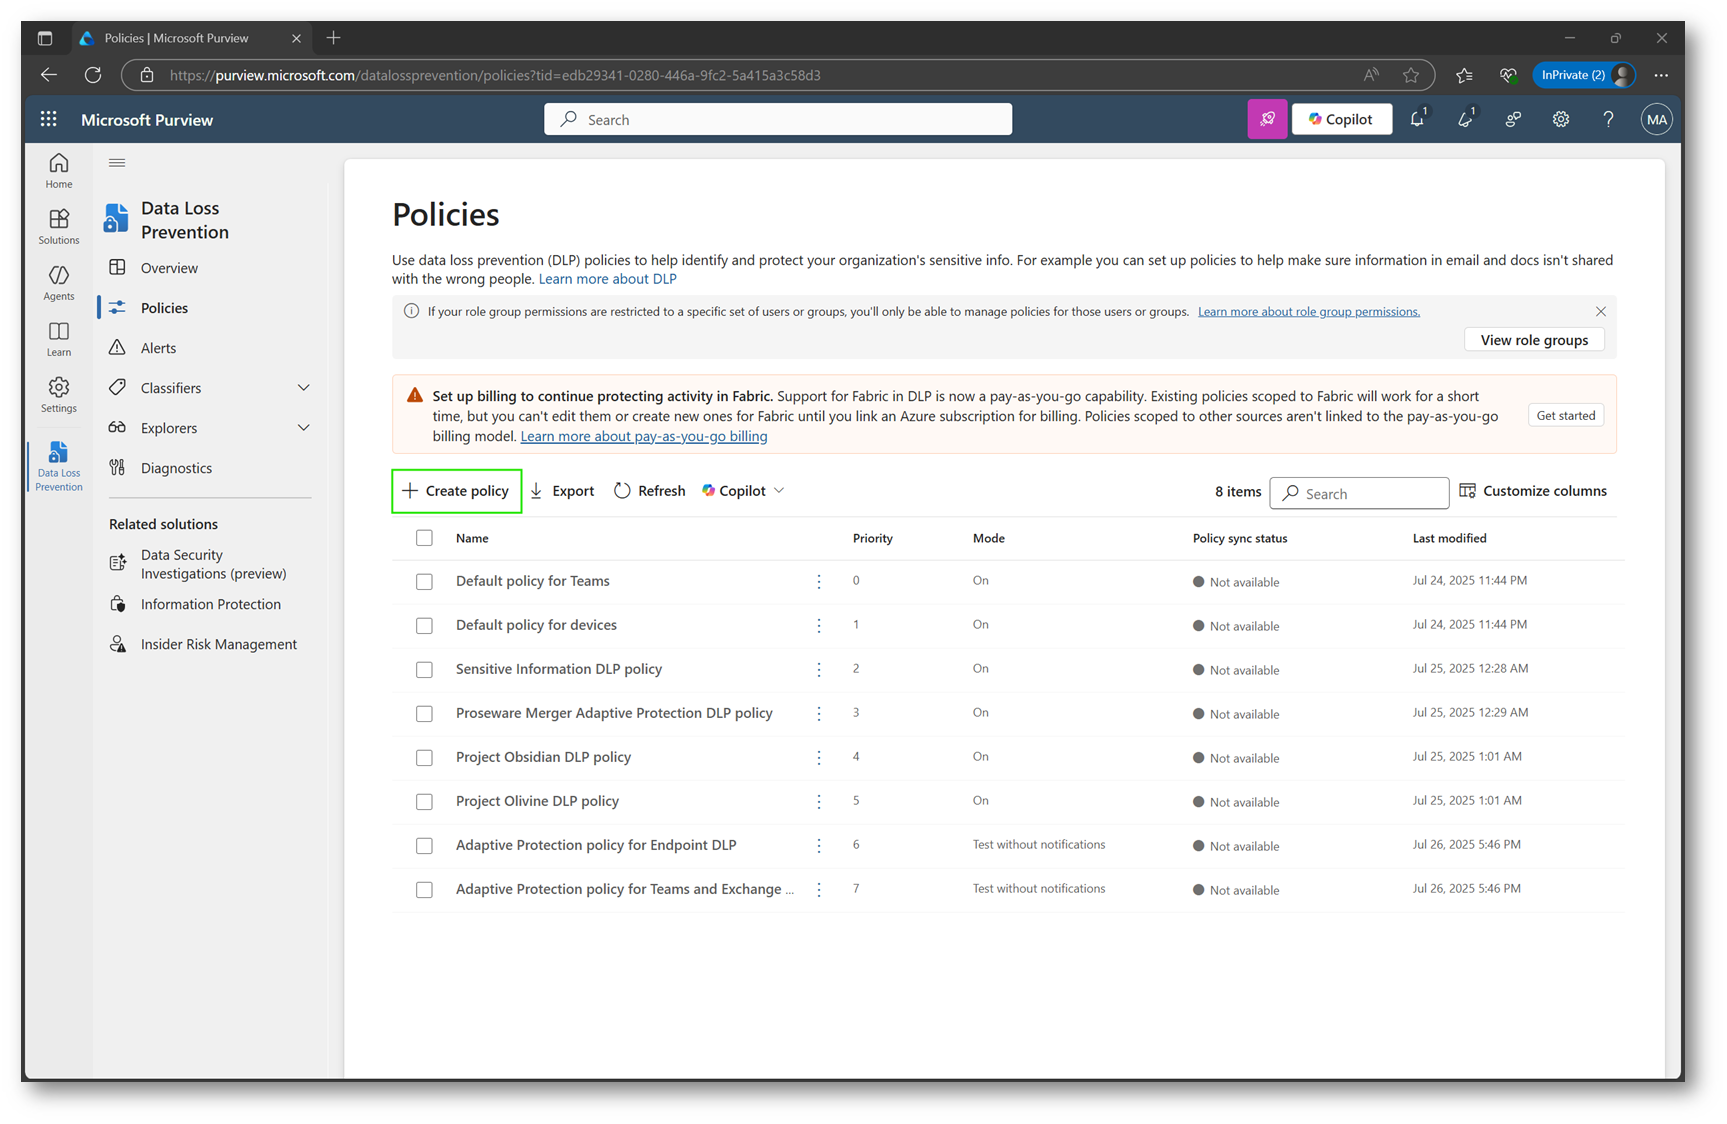Open Learn more about DLP link
Screen dimensions: 1727x1124
point(607,279)
